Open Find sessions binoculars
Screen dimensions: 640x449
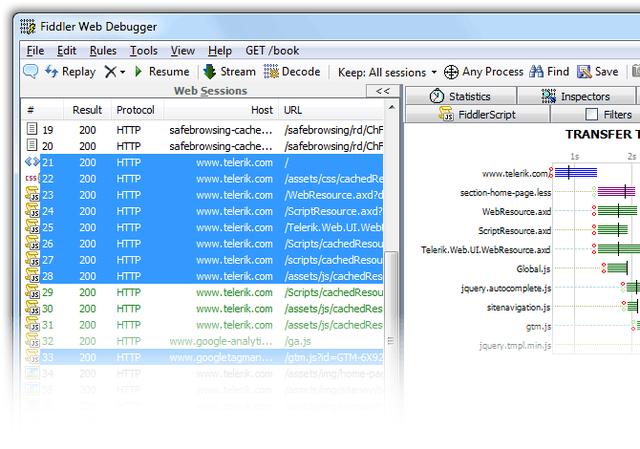[x=536, y=71]
